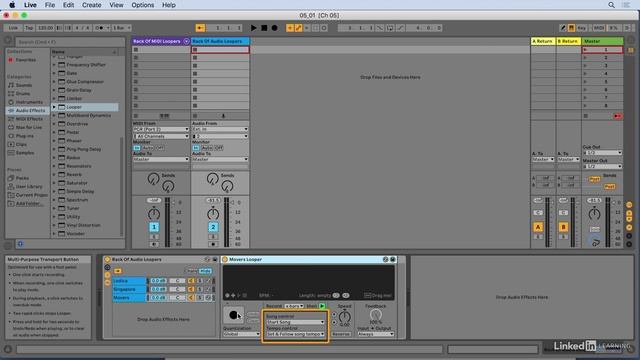Open the Apple menu
Viewport: 640px width, 360px height.
tap(12, 5)
